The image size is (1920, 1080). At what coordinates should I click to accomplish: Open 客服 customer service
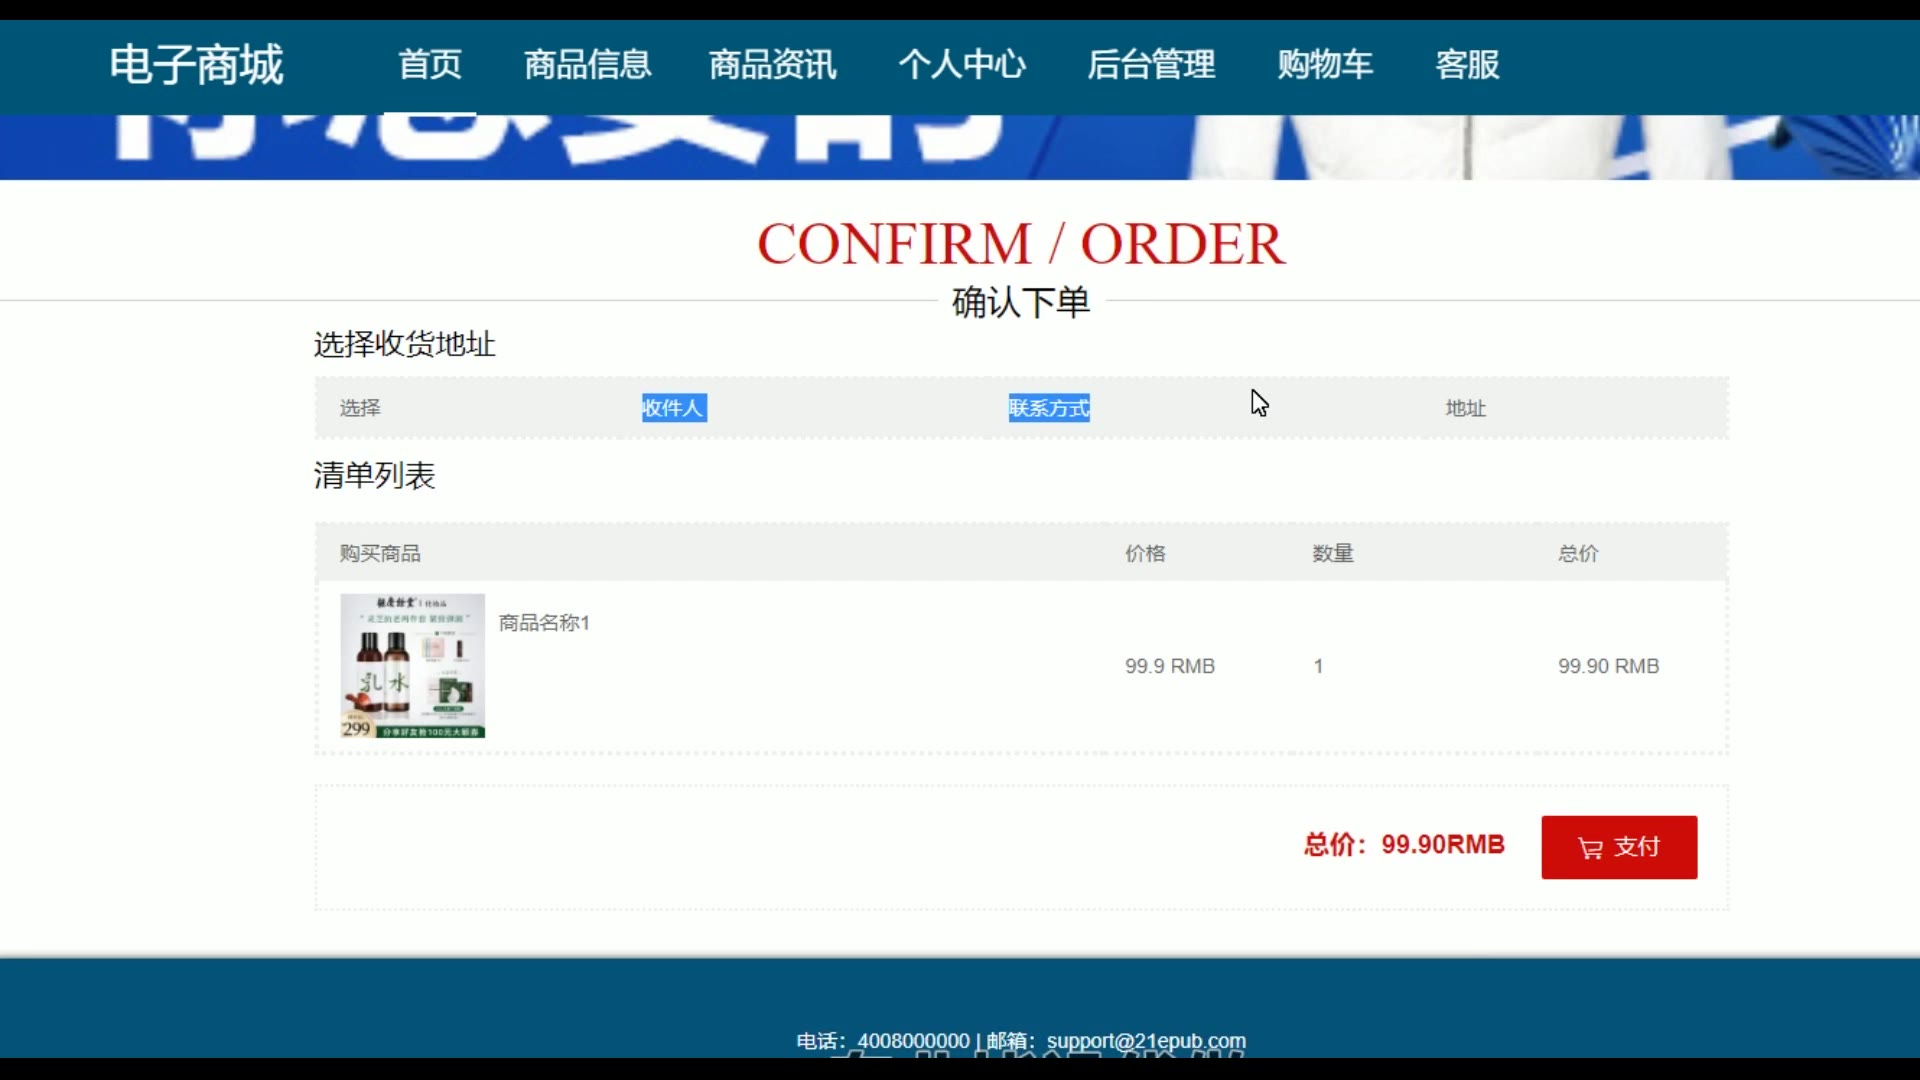tap(1467, 65)
